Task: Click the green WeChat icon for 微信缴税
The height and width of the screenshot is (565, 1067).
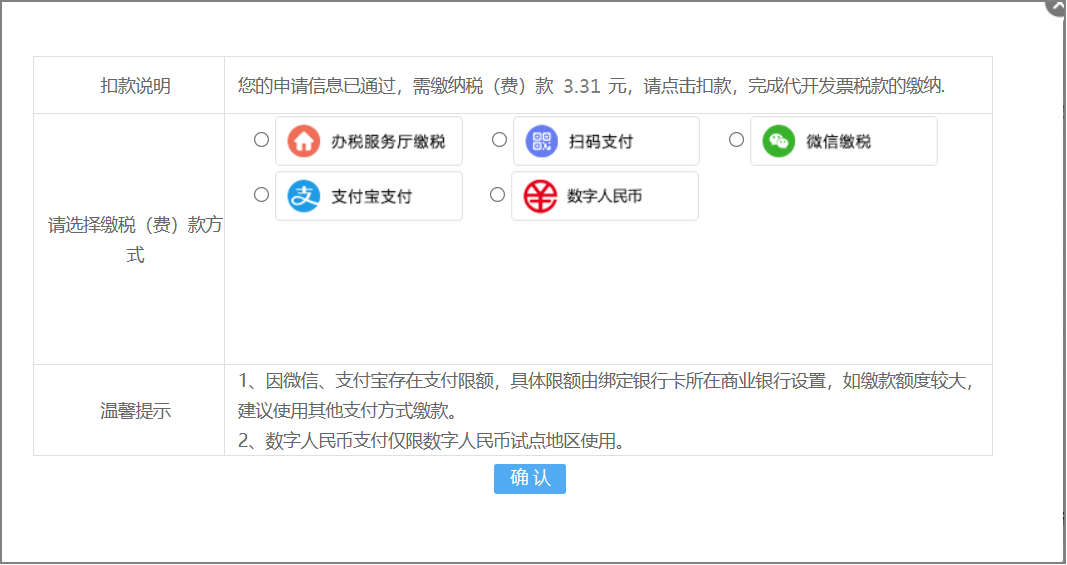Action: (779, 141)
